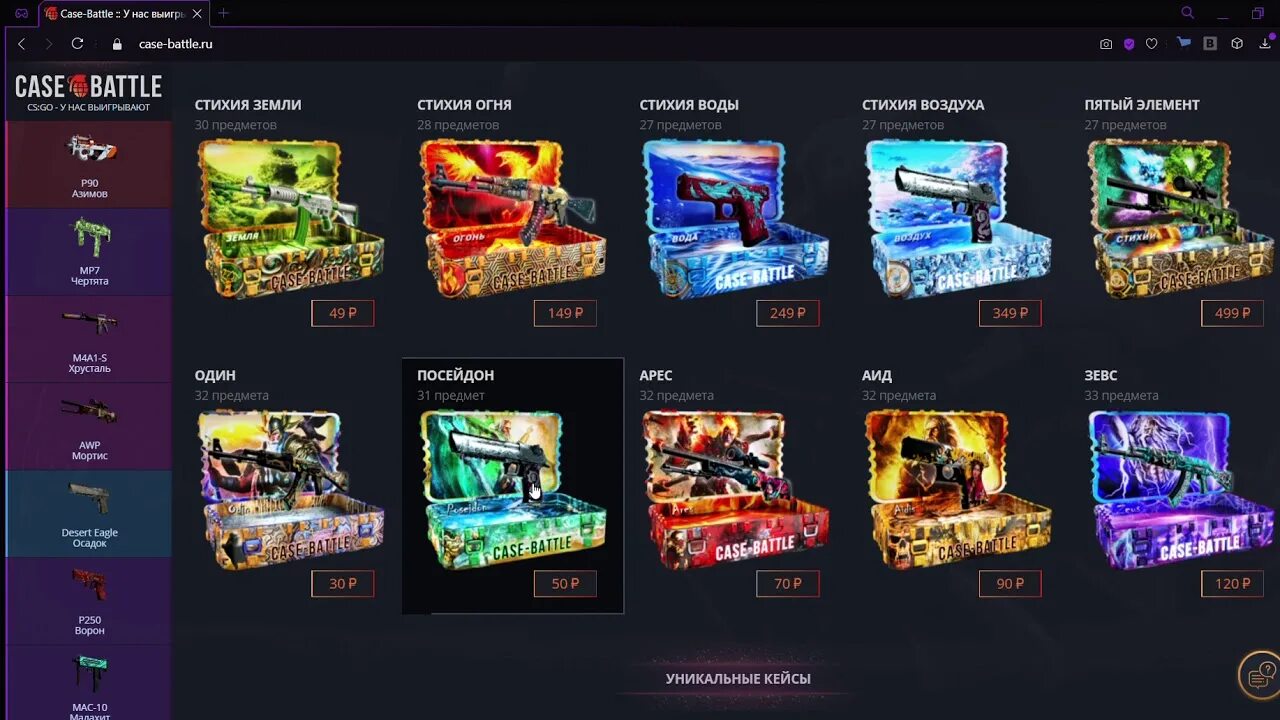Open the Посейдон case thumbnail
Screen dimensions: 1280x720
[513, 490]
